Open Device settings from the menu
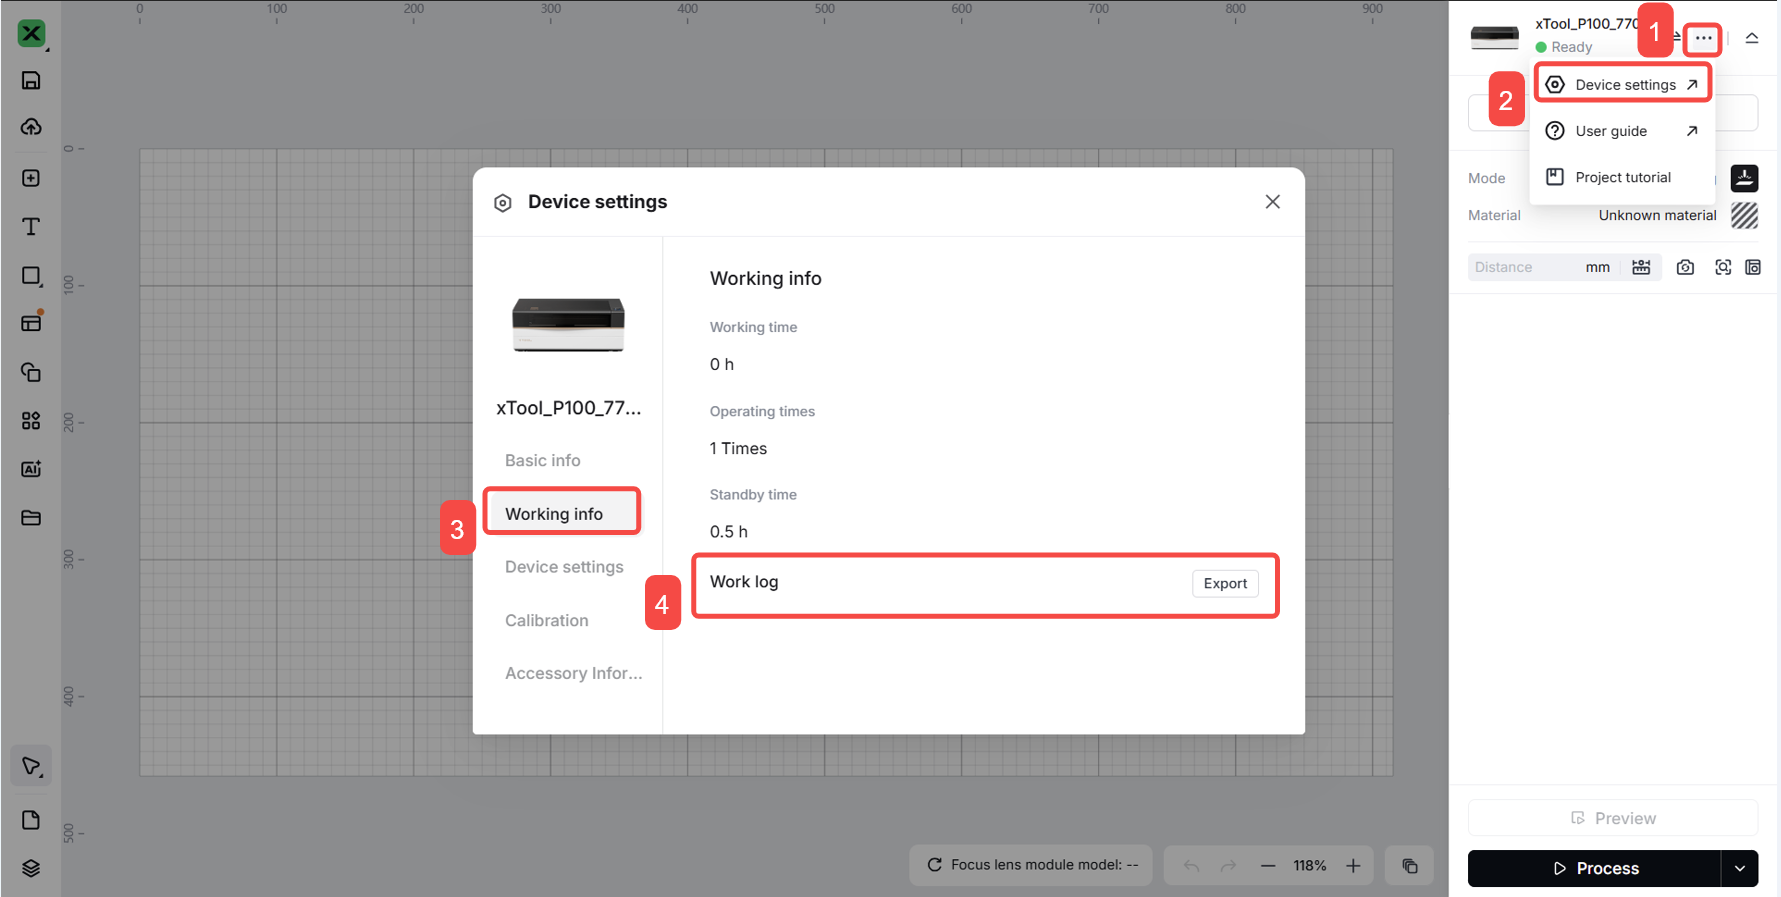This screenshot has height=897, width=1781. (1624, 85)
